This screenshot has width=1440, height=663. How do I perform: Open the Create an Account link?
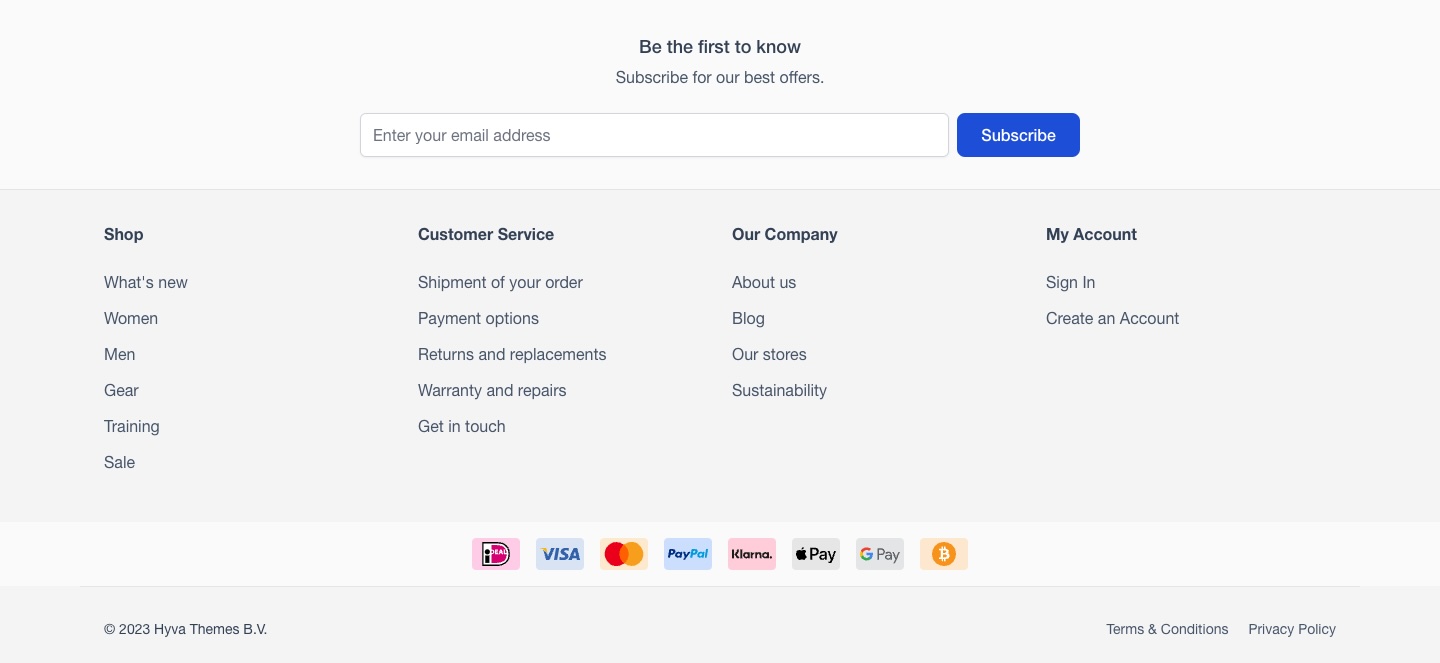(x=1112, y=318)
